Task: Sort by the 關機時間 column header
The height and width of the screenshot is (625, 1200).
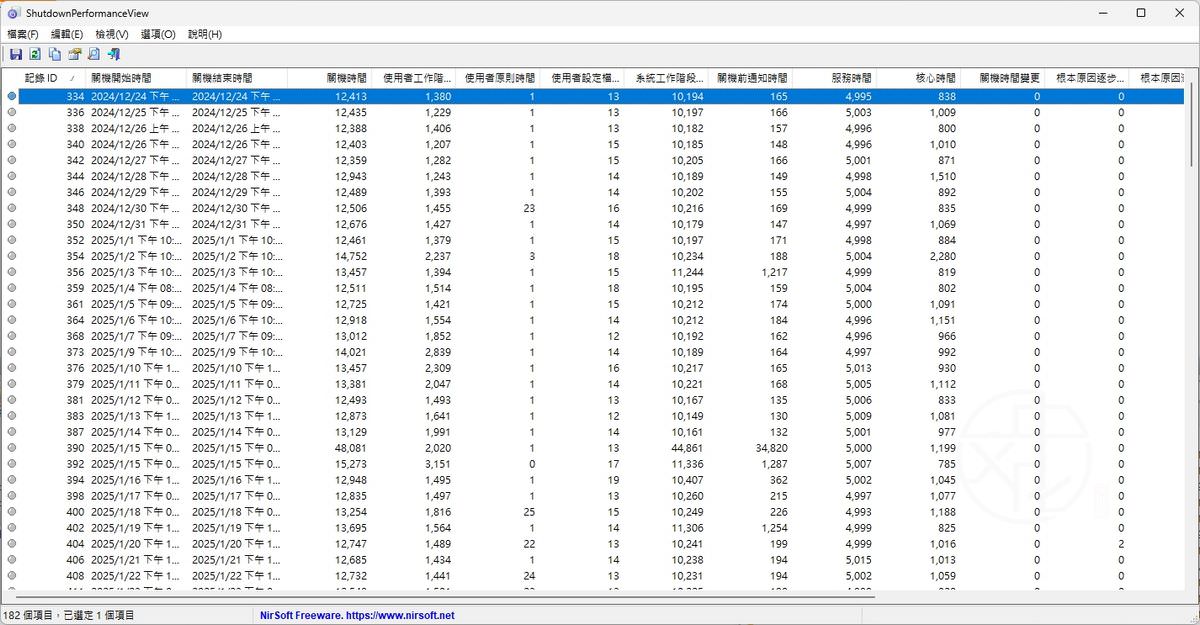Action: (x=330, y=77)
